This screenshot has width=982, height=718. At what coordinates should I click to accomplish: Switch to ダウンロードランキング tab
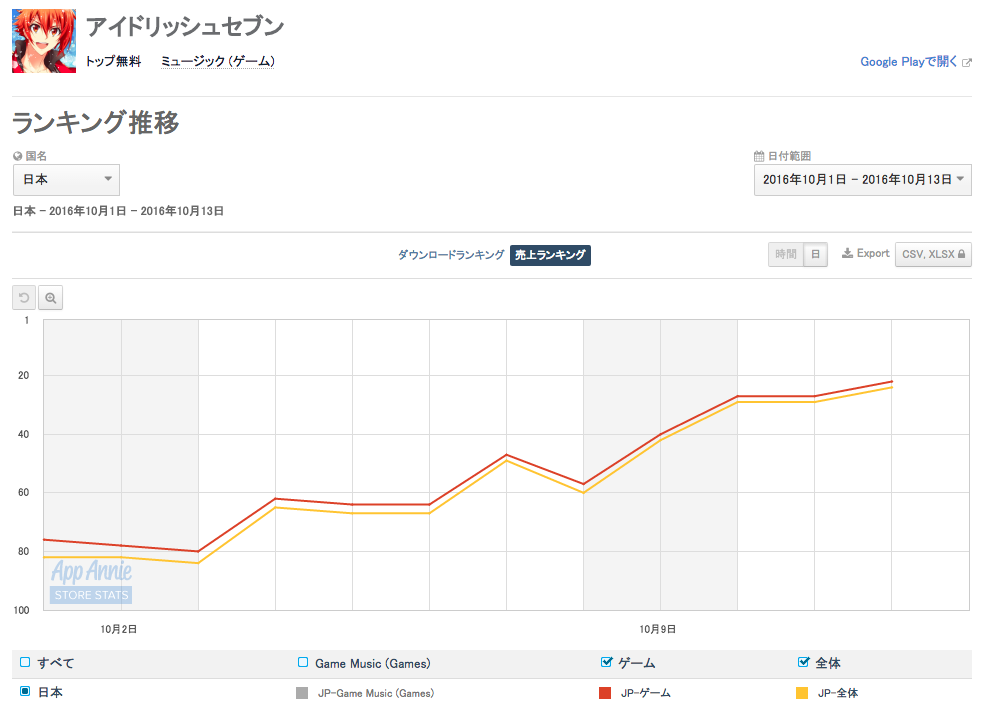[x=451, y=255]
